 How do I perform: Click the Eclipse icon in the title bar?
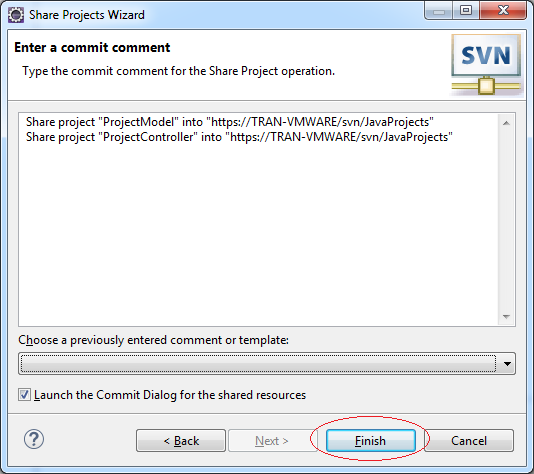16,15
